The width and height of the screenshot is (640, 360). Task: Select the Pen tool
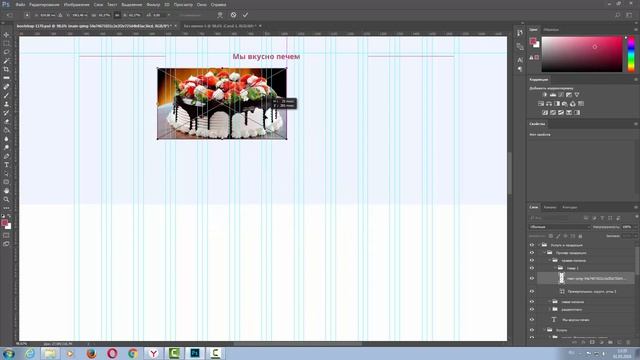coord(6,156)
